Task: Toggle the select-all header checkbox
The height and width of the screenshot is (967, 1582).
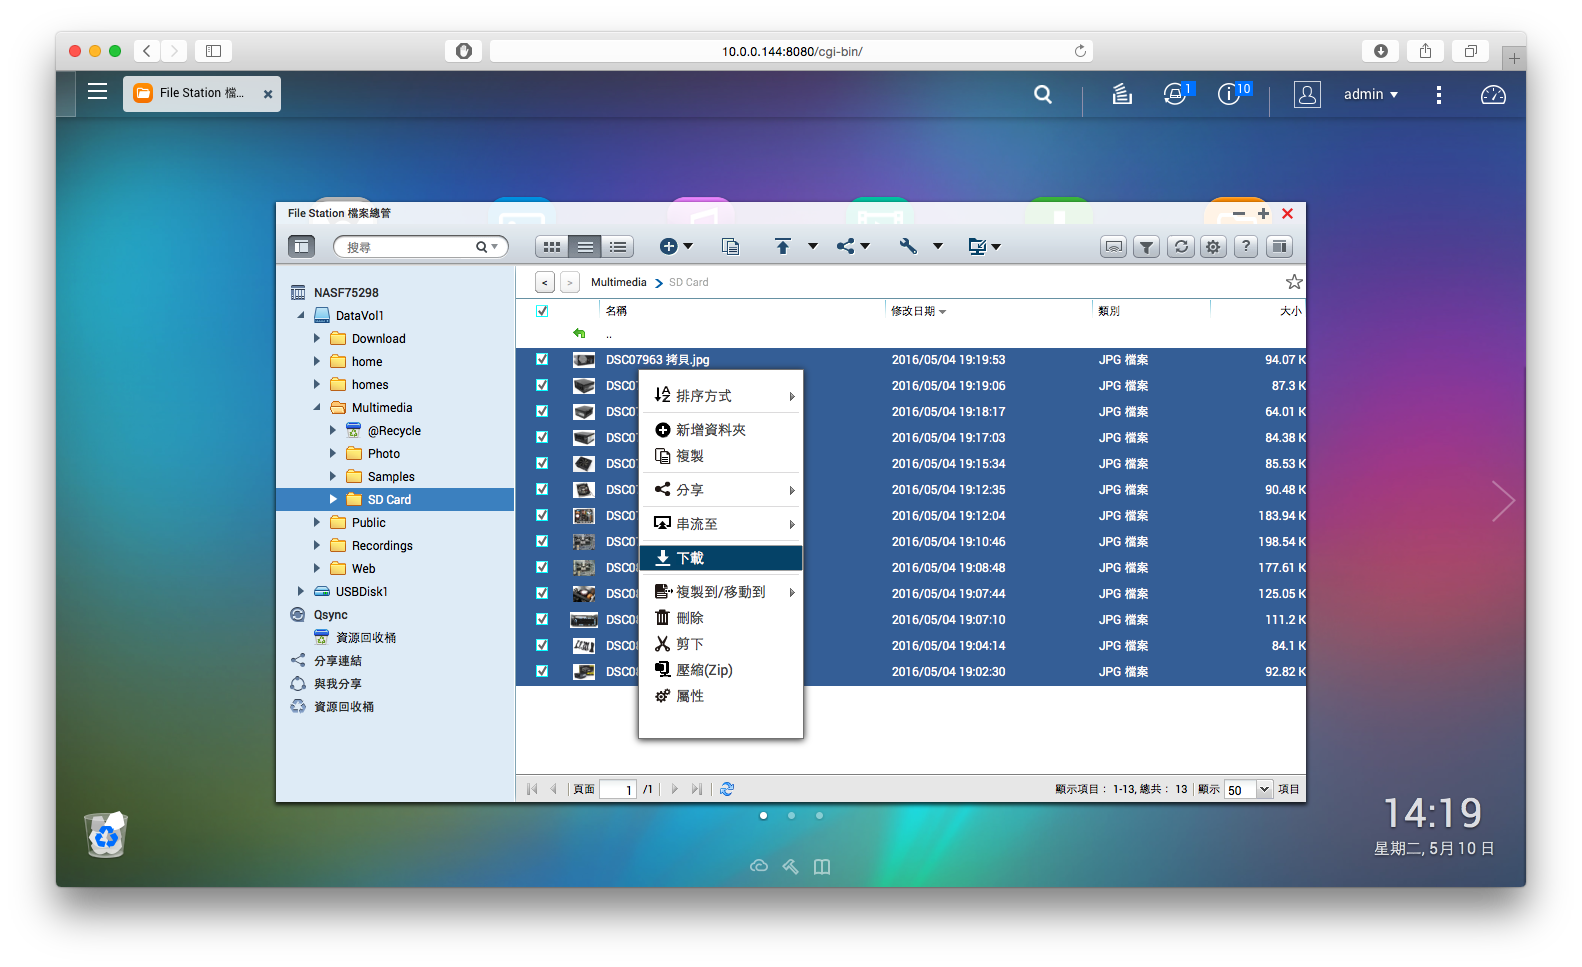Action: coord(542,311)
